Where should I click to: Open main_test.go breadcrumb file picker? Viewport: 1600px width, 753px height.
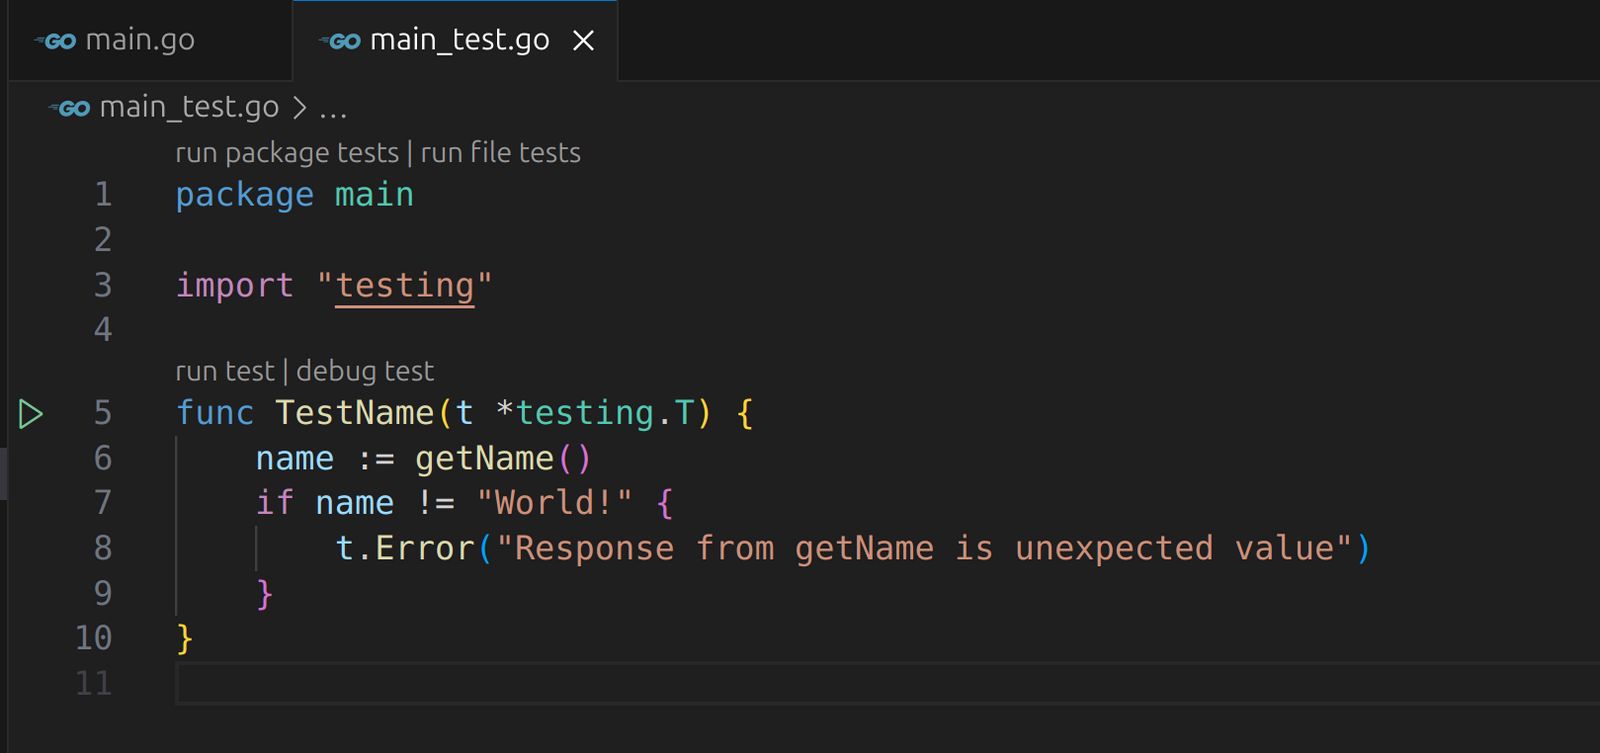pos(189,107)
